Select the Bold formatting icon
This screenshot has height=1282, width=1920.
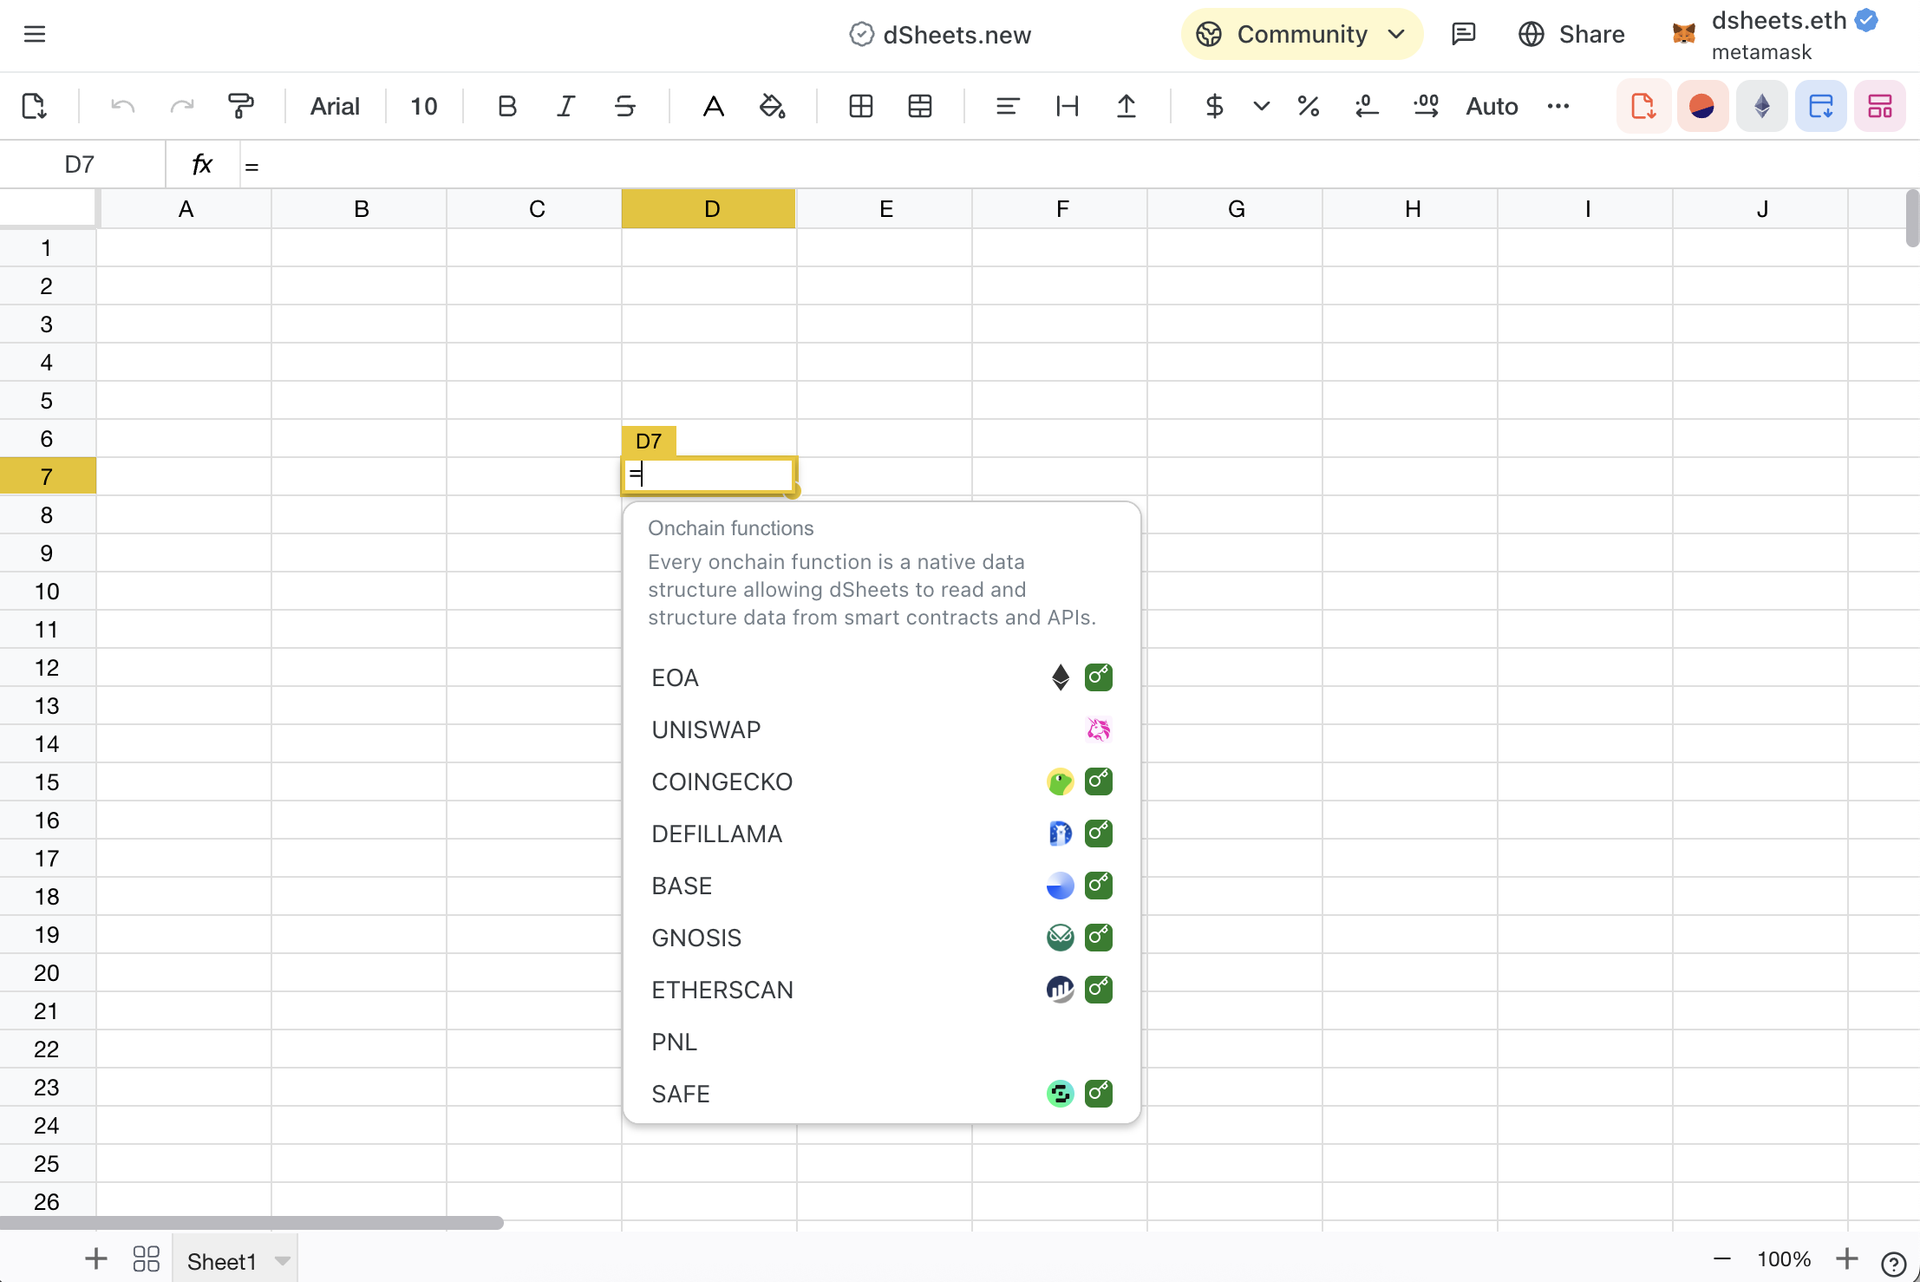pos(507,106)
